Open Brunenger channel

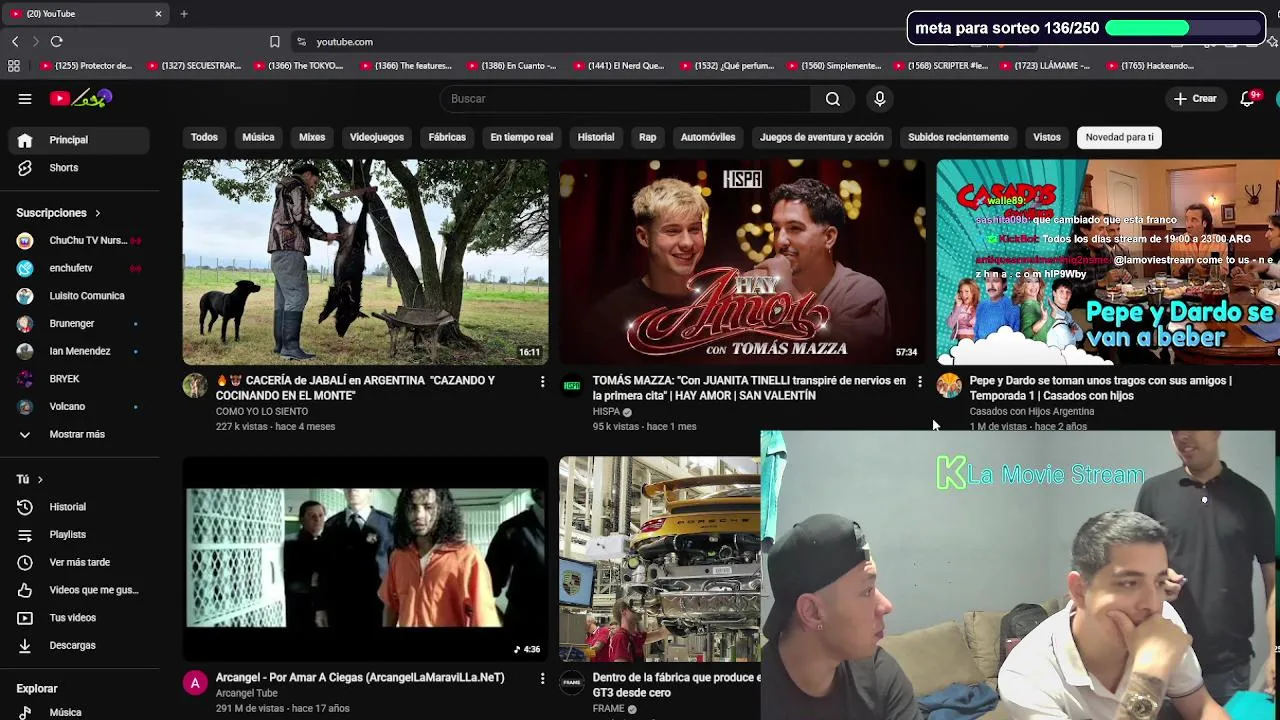coord(80,323)
